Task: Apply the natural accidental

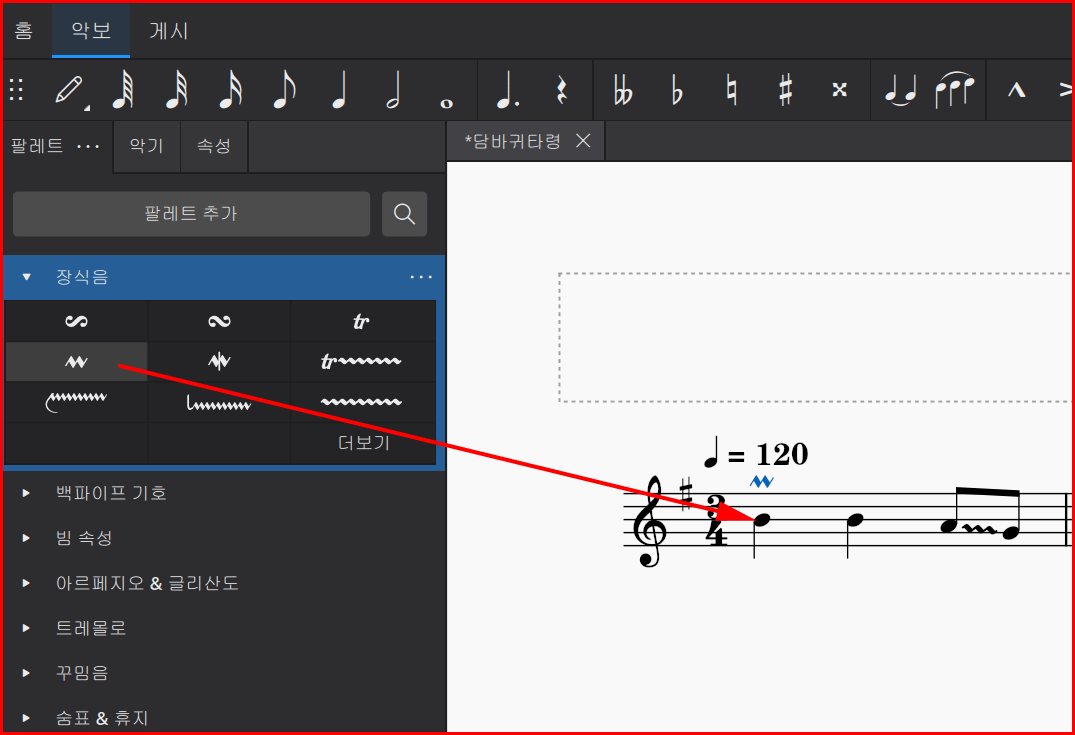Action: click(732, 90)
